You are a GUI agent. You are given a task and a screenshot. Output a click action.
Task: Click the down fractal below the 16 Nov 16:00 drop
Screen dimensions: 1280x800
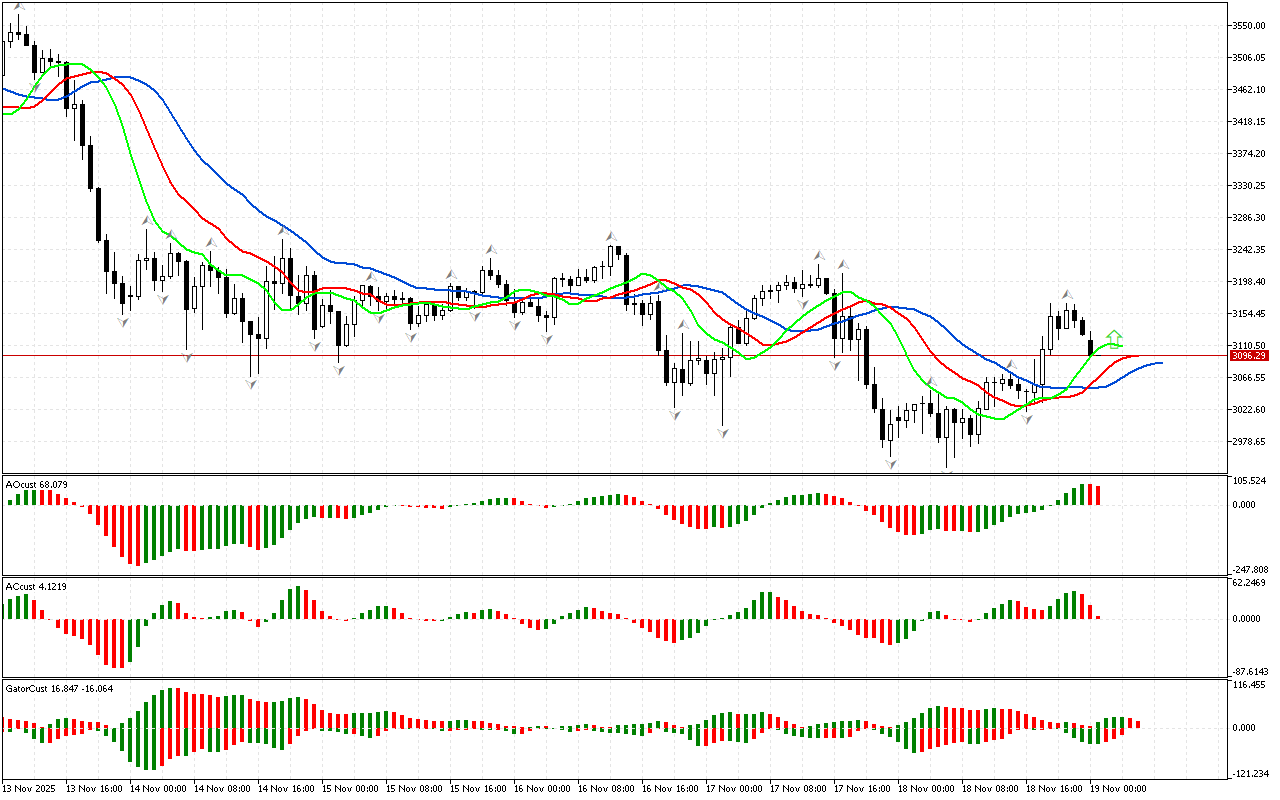click(x=675, y=413)
